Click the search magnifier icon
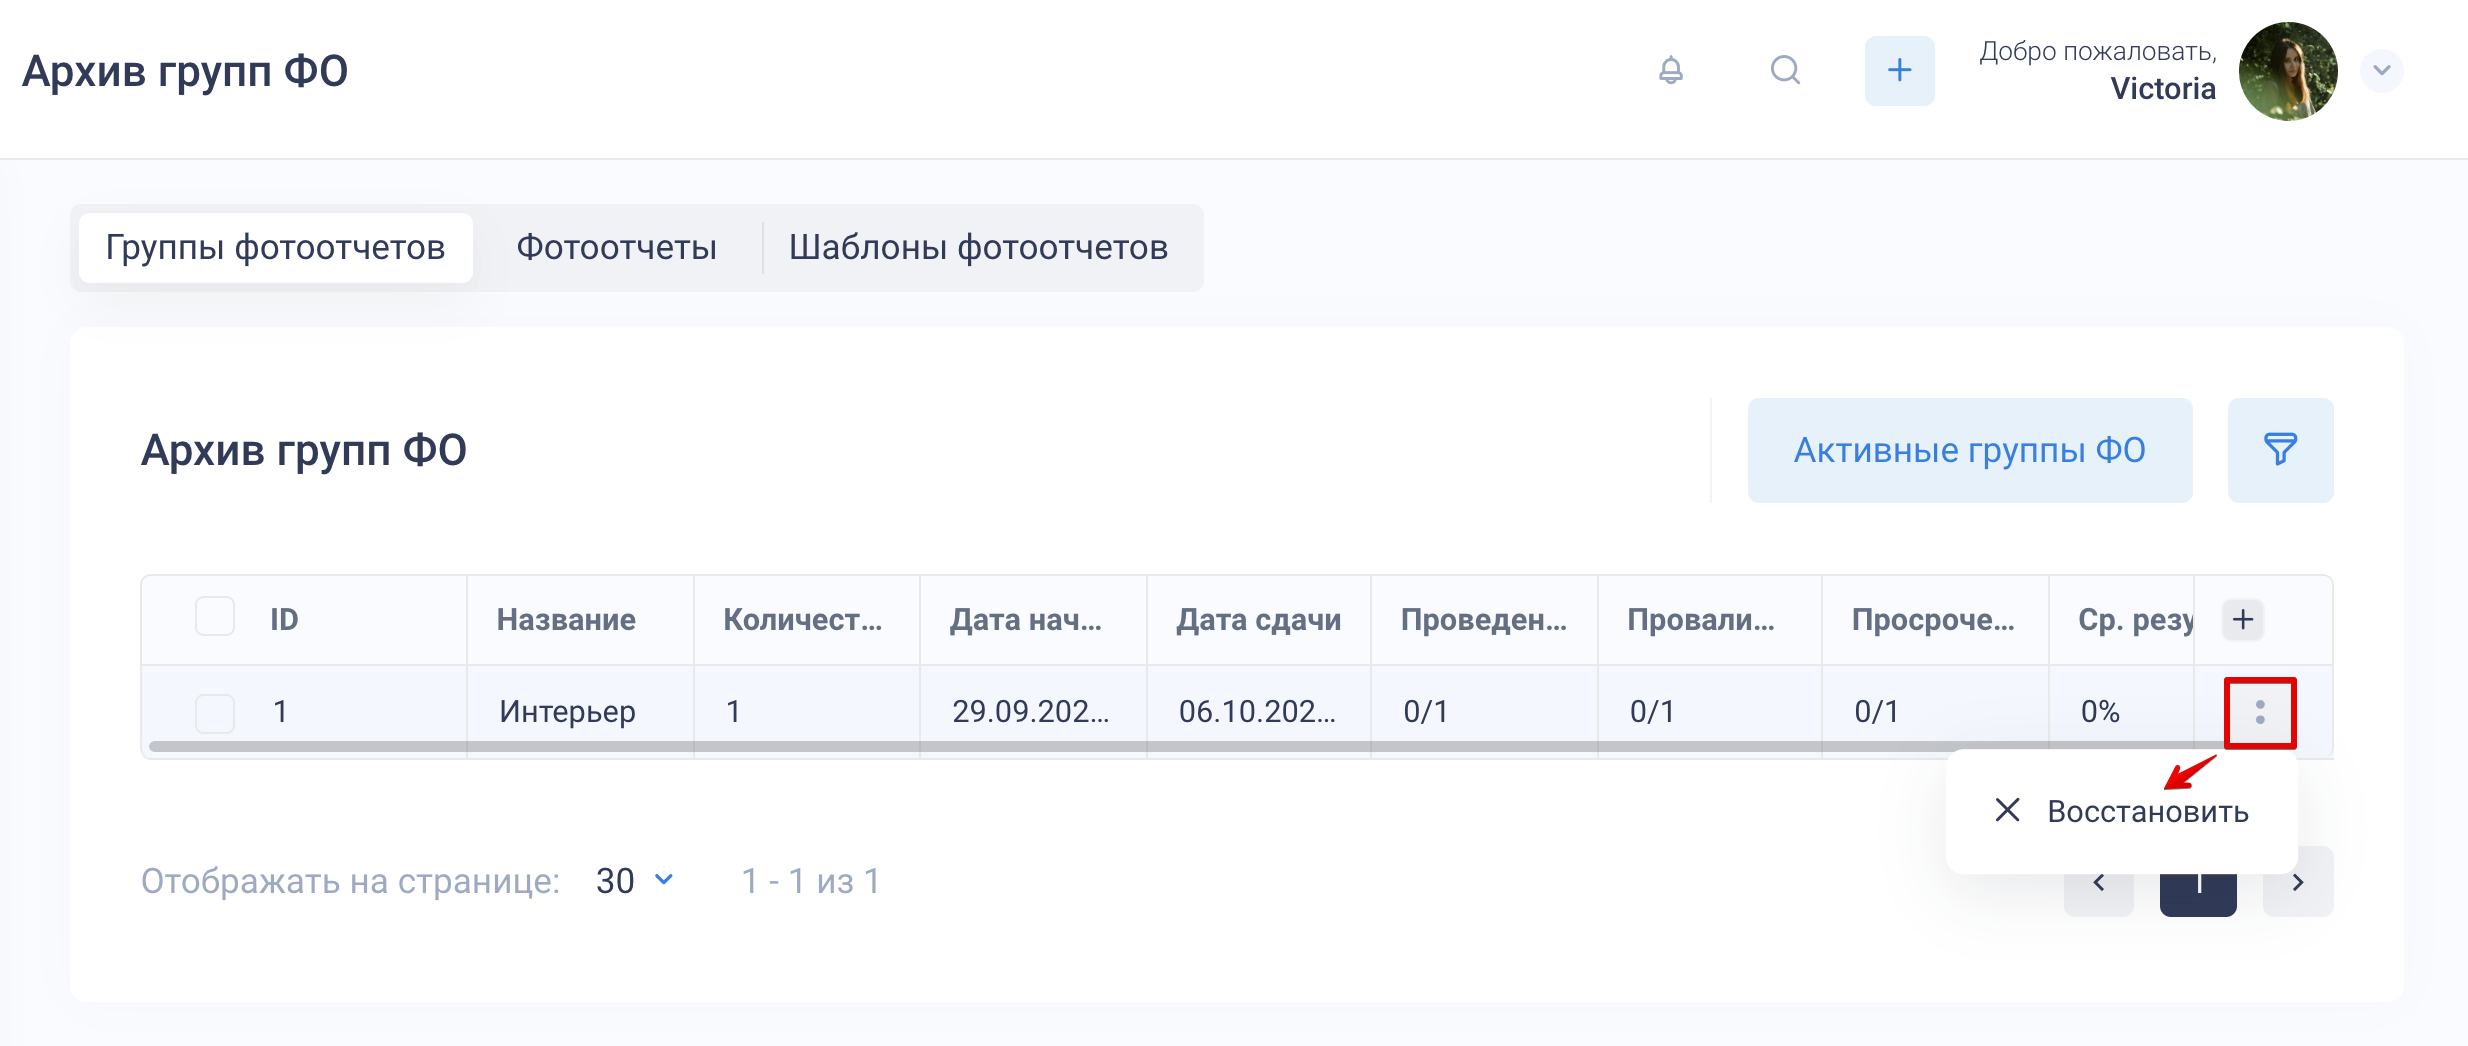The height and width of the screenshot is (1046, 2468). 1785,70
